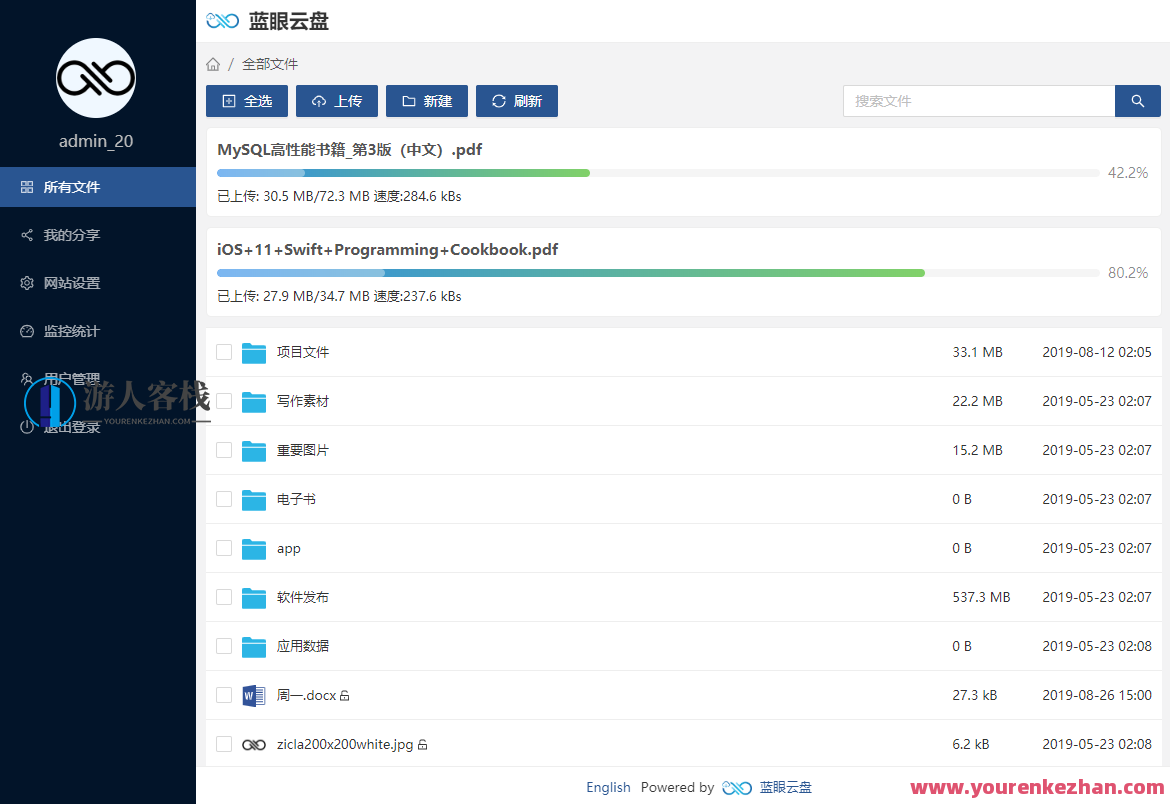The image size is (1170, 804).
Task: Check the checkbox beside 项目文件 folder
Action: coord(224,352)
